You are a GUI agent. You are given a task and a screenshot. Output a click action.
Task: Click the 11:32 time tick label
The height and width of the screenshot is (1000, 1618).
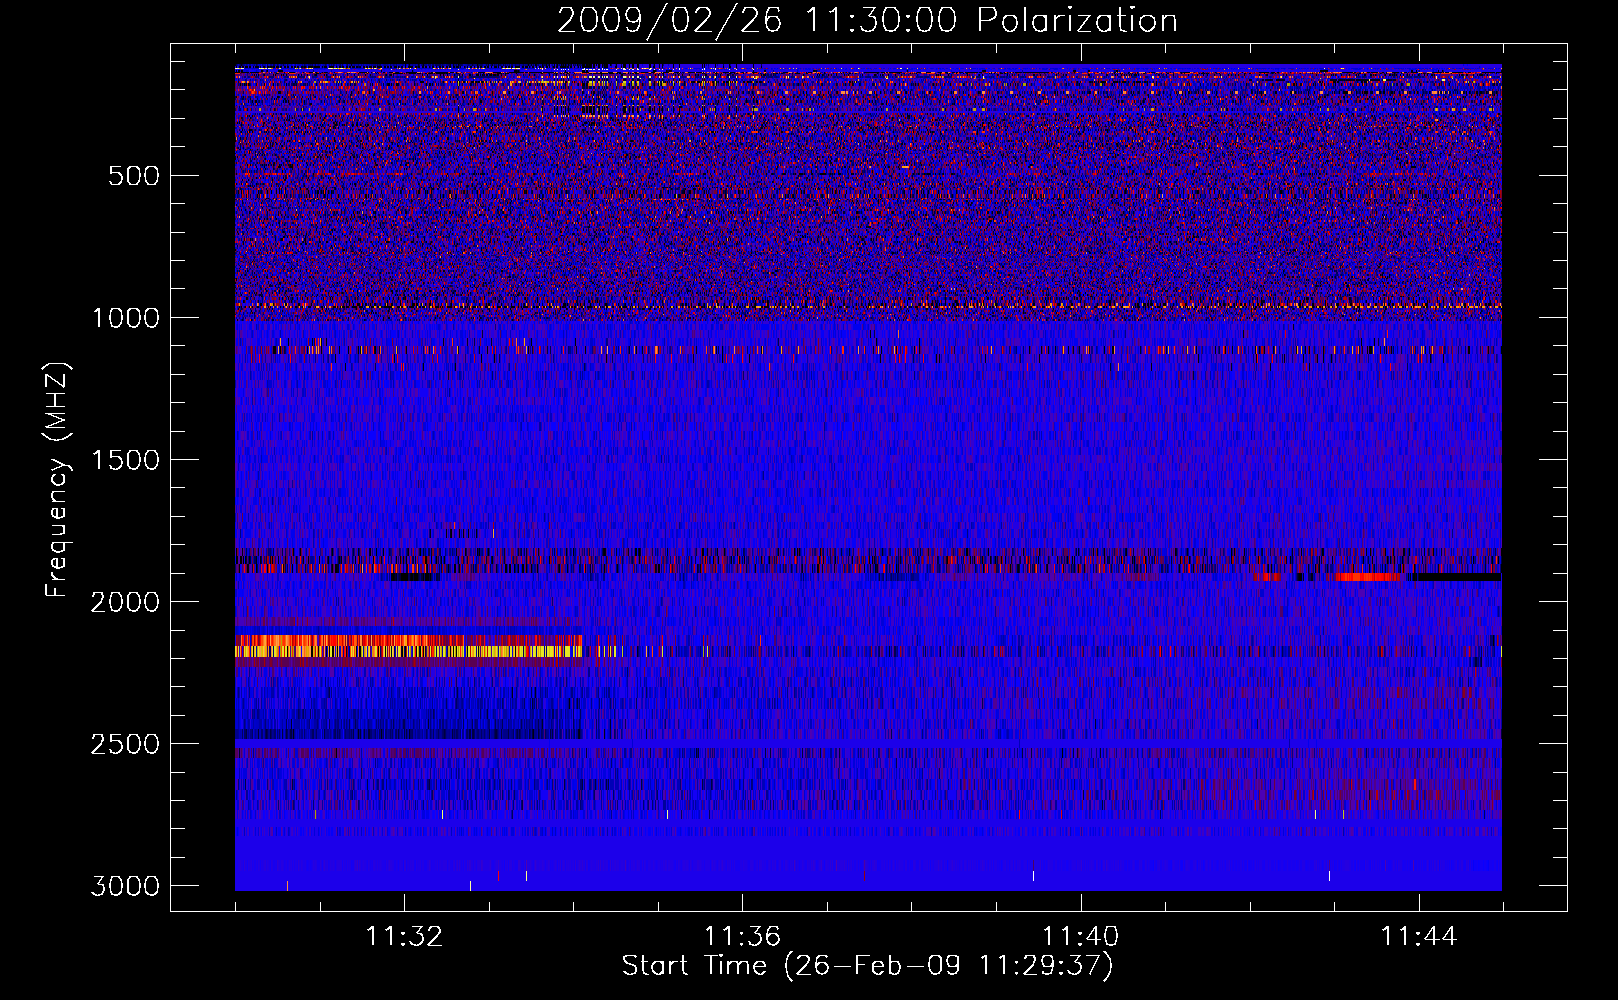pos(404,937)
